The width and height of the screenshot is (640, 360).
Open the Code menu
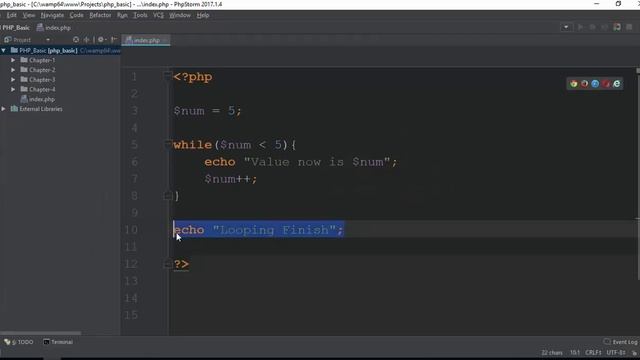click(x=76, y=15)
